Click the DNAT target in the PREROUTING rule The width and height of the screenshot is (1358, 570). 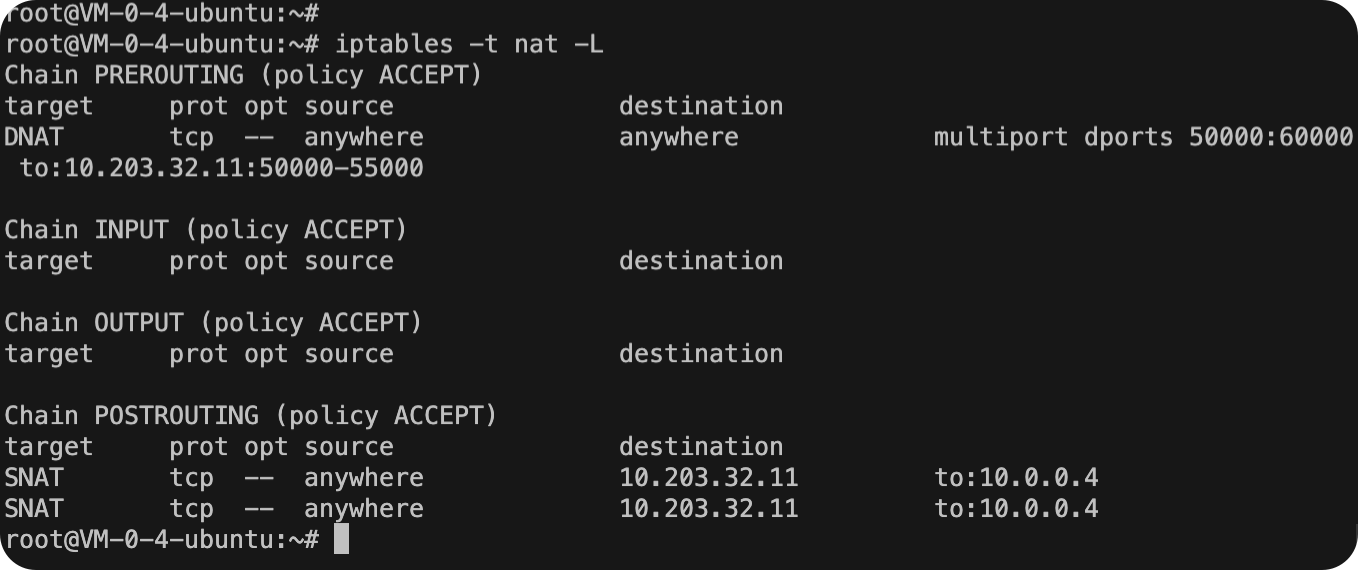(34, 136)
